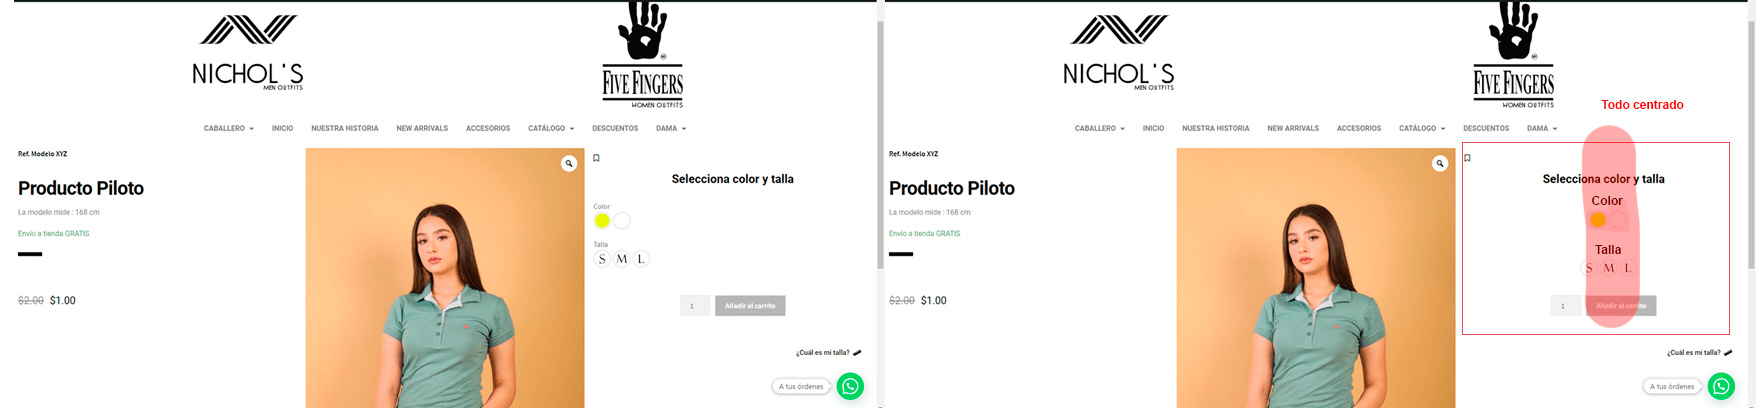The height and width of the screenshot is (408, 1756).
Task: Choose the yellow color swatch
Action: 602,221
